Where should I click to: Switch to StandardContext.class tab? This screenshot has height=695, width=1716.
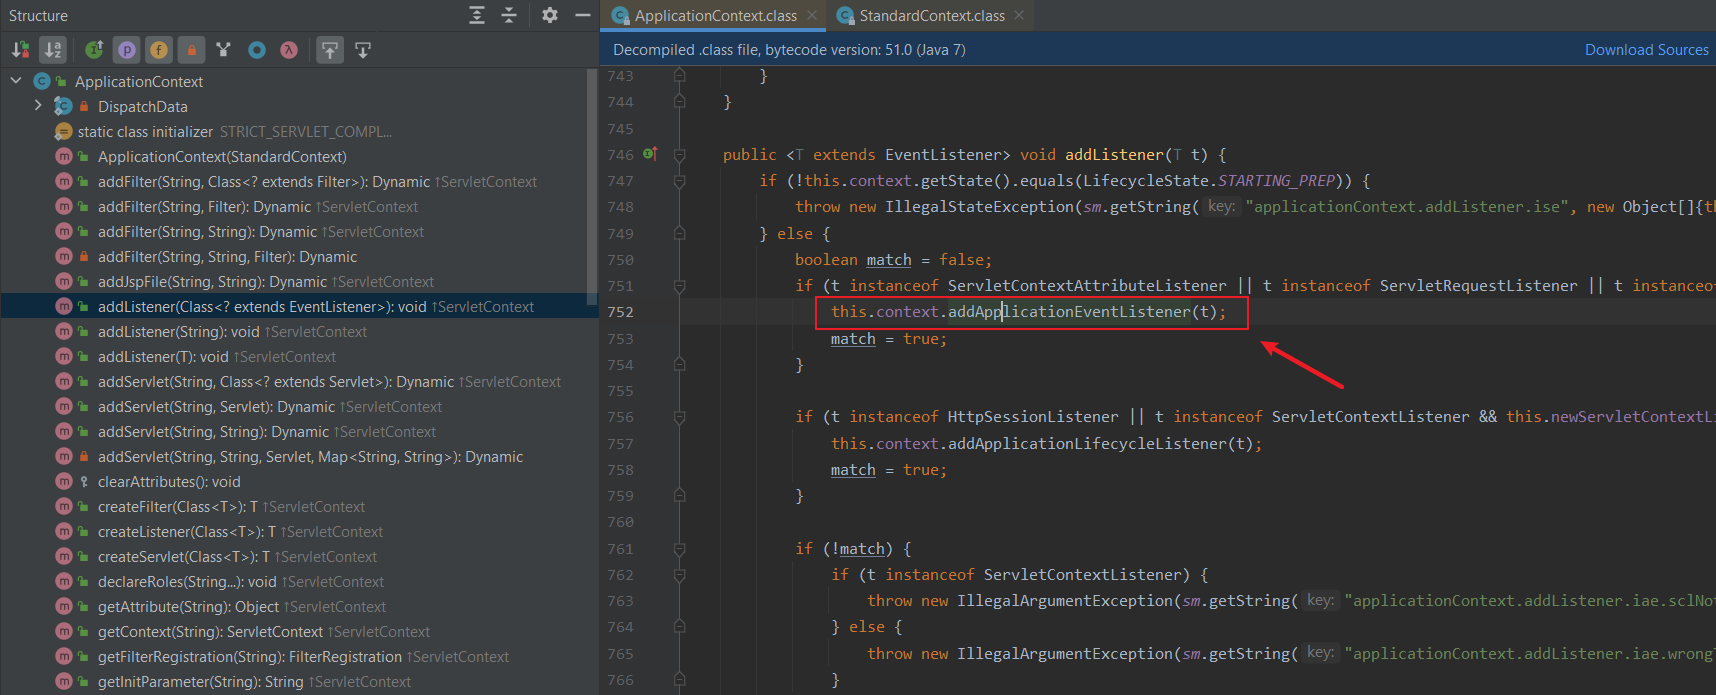pyautogui.click(x=932, y=15)
